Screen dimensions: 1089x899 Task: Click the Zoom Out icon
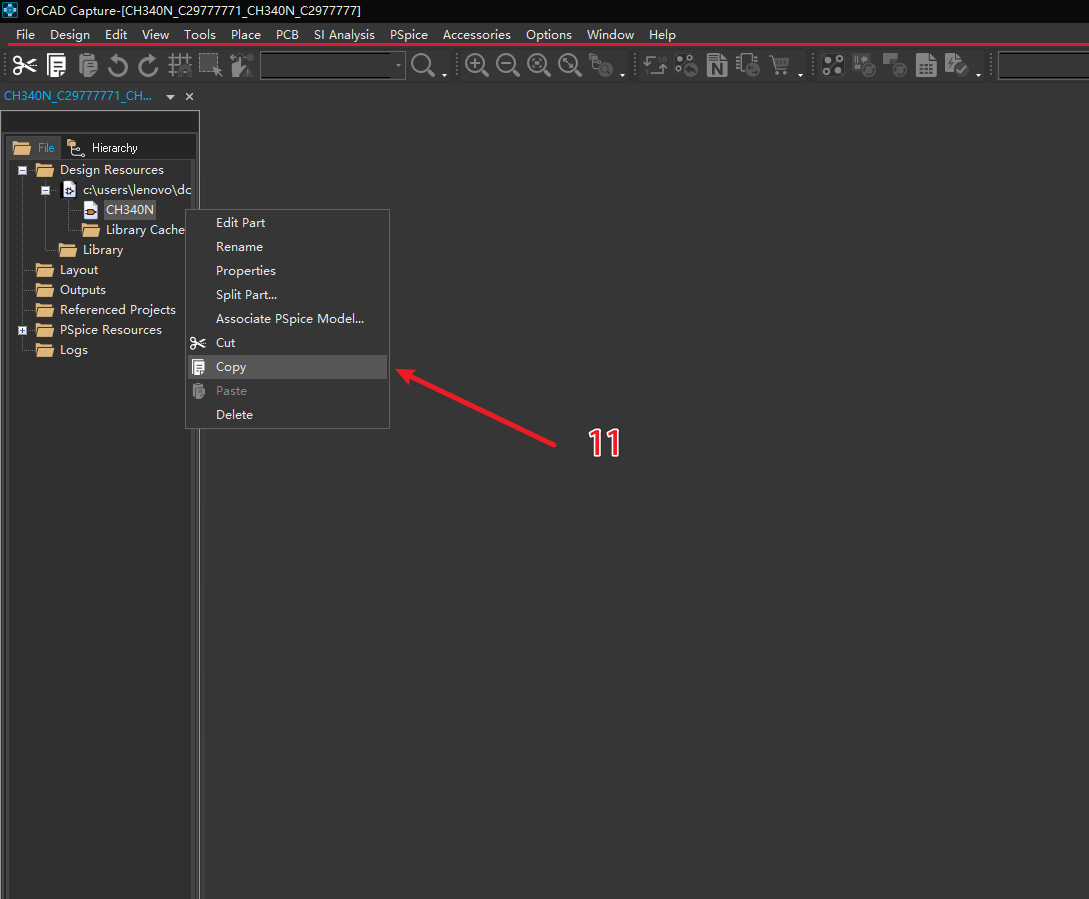508,65
